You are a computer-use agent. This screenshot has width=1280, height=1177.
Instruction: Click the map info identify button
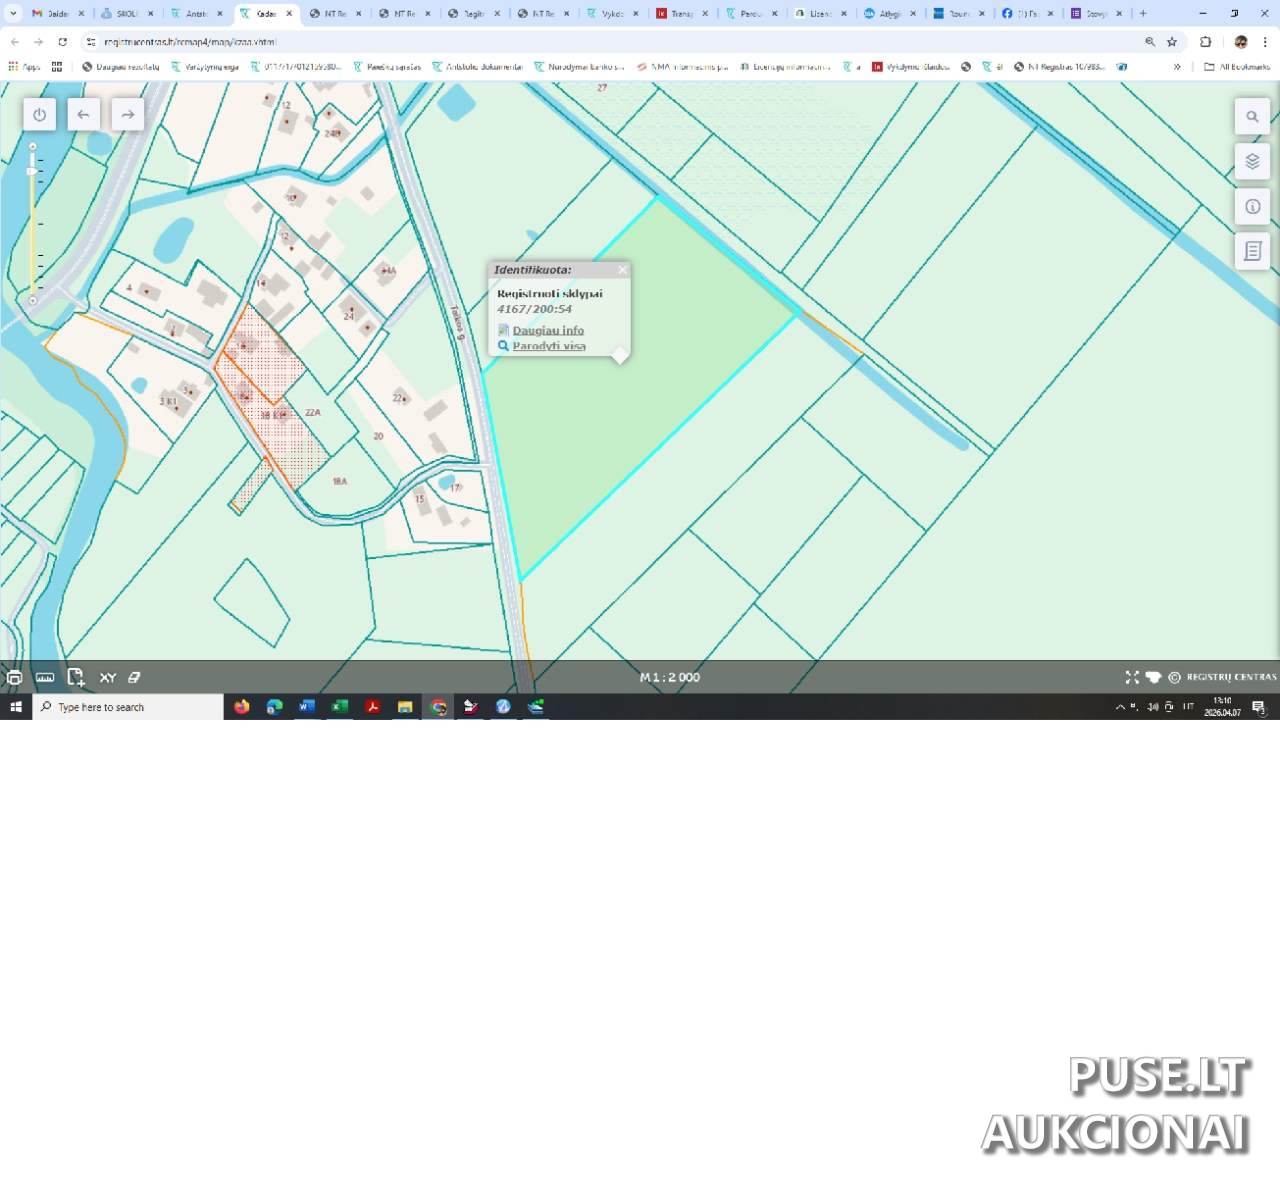pos(1252,207)
